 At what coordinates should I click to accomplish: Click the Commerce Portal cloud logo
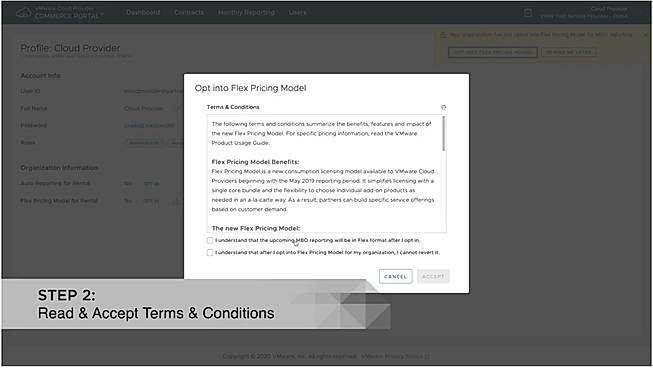tap(23, 13)
